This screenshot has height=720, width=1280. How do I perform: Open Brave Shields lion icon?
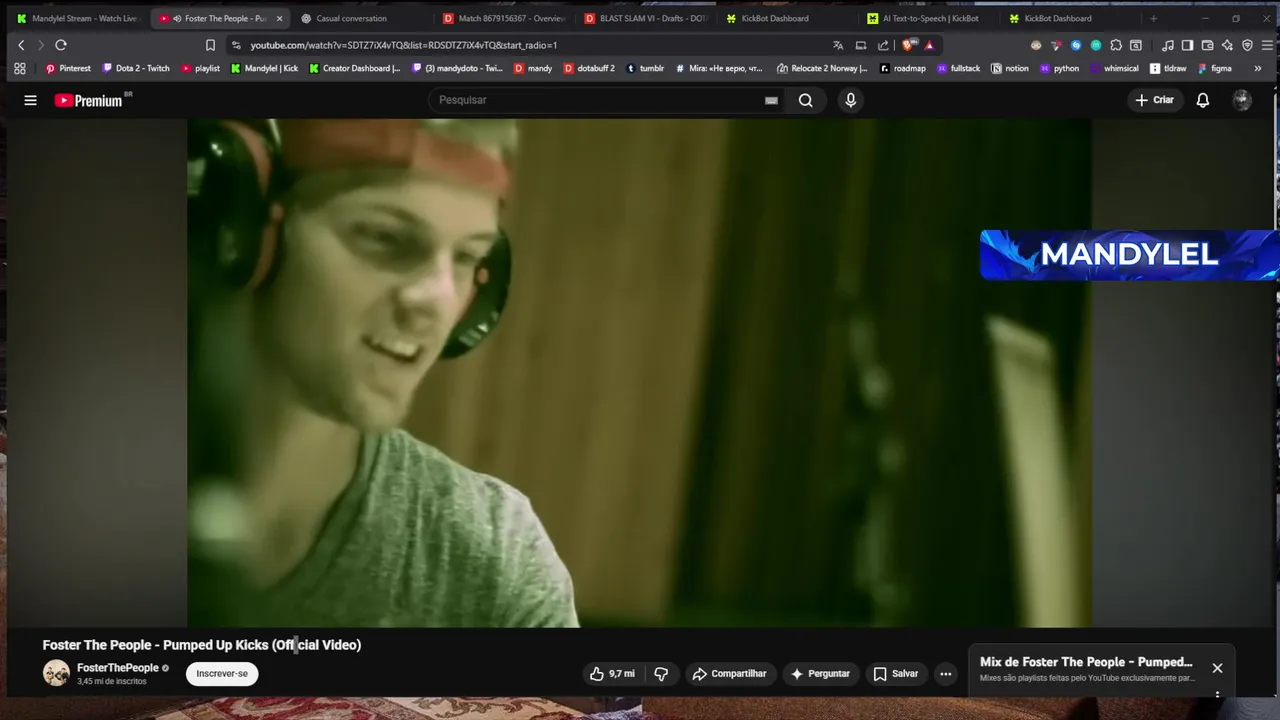pyautogui.click(x=908, y=45)
